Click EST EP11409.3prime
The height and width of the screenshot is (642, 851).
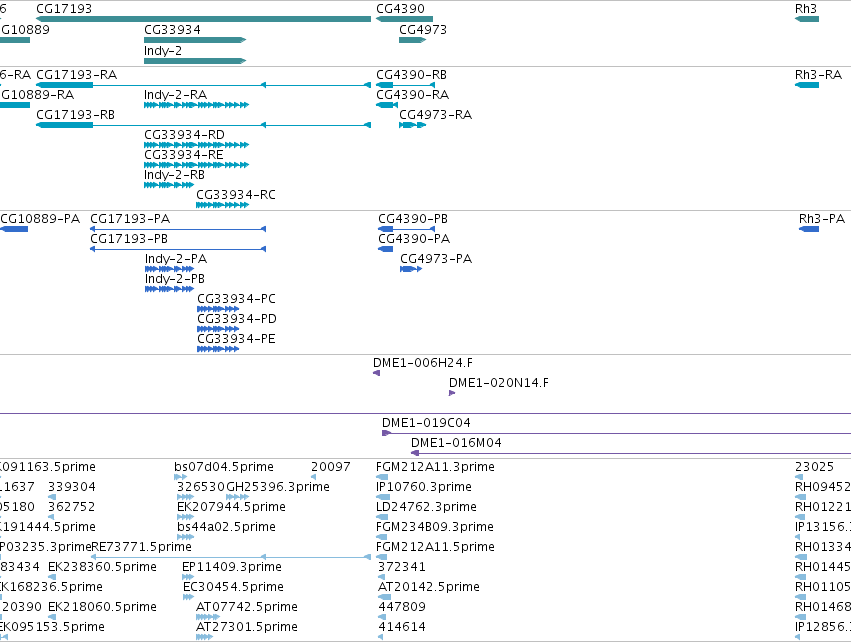188,577
